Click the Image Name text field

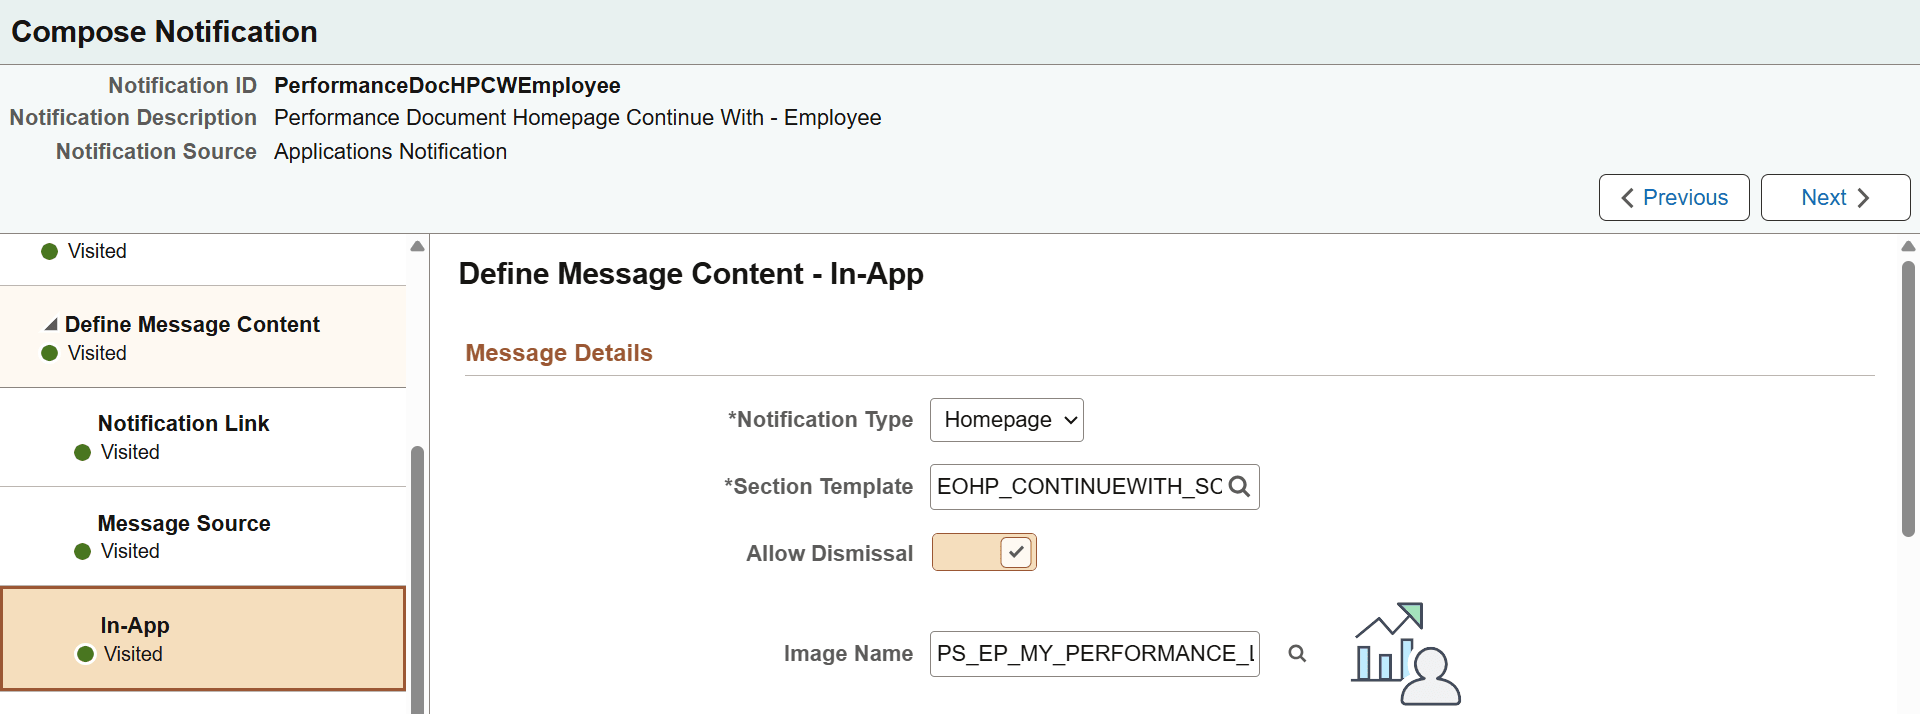(1094, 654)
